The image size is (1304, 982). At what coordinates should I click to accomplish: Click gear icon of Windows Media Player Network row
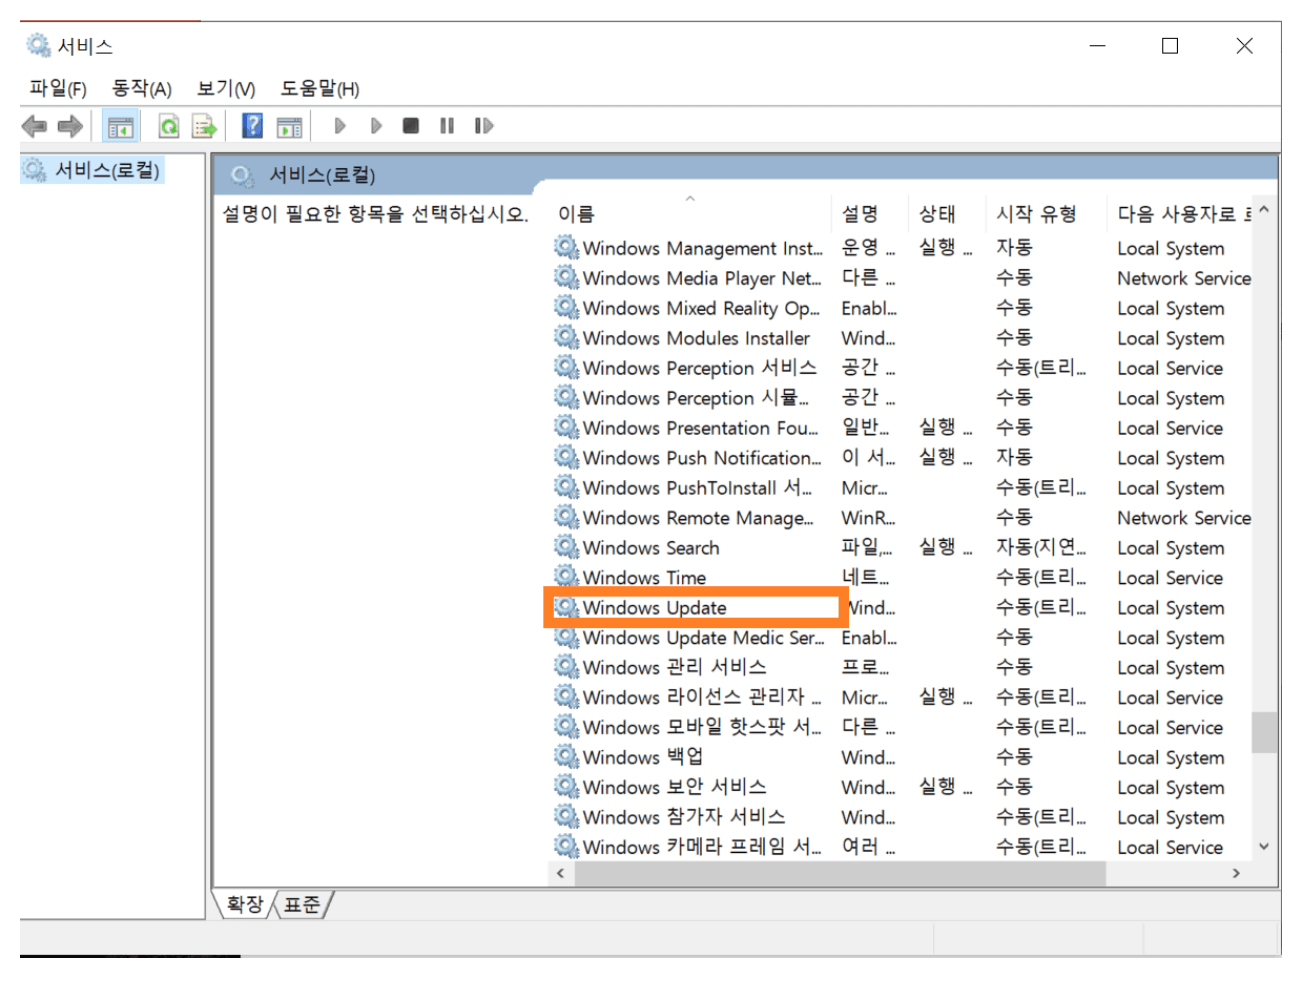567,277
